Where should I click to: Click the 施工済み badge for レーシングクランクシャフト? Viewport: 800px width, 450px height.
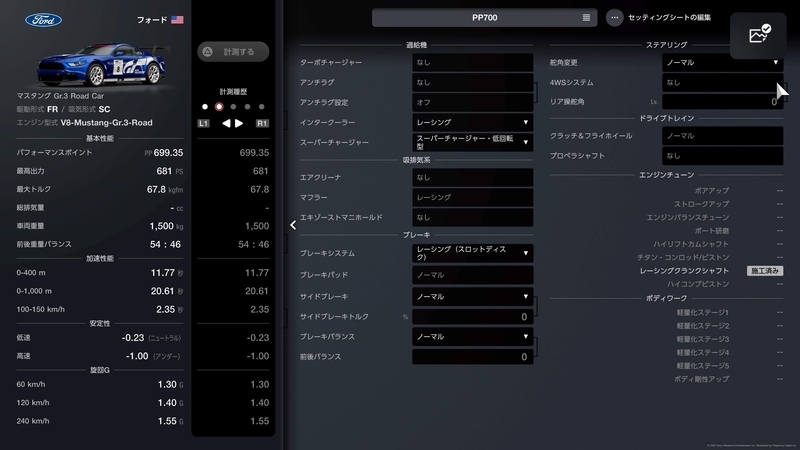click(765, 271)
